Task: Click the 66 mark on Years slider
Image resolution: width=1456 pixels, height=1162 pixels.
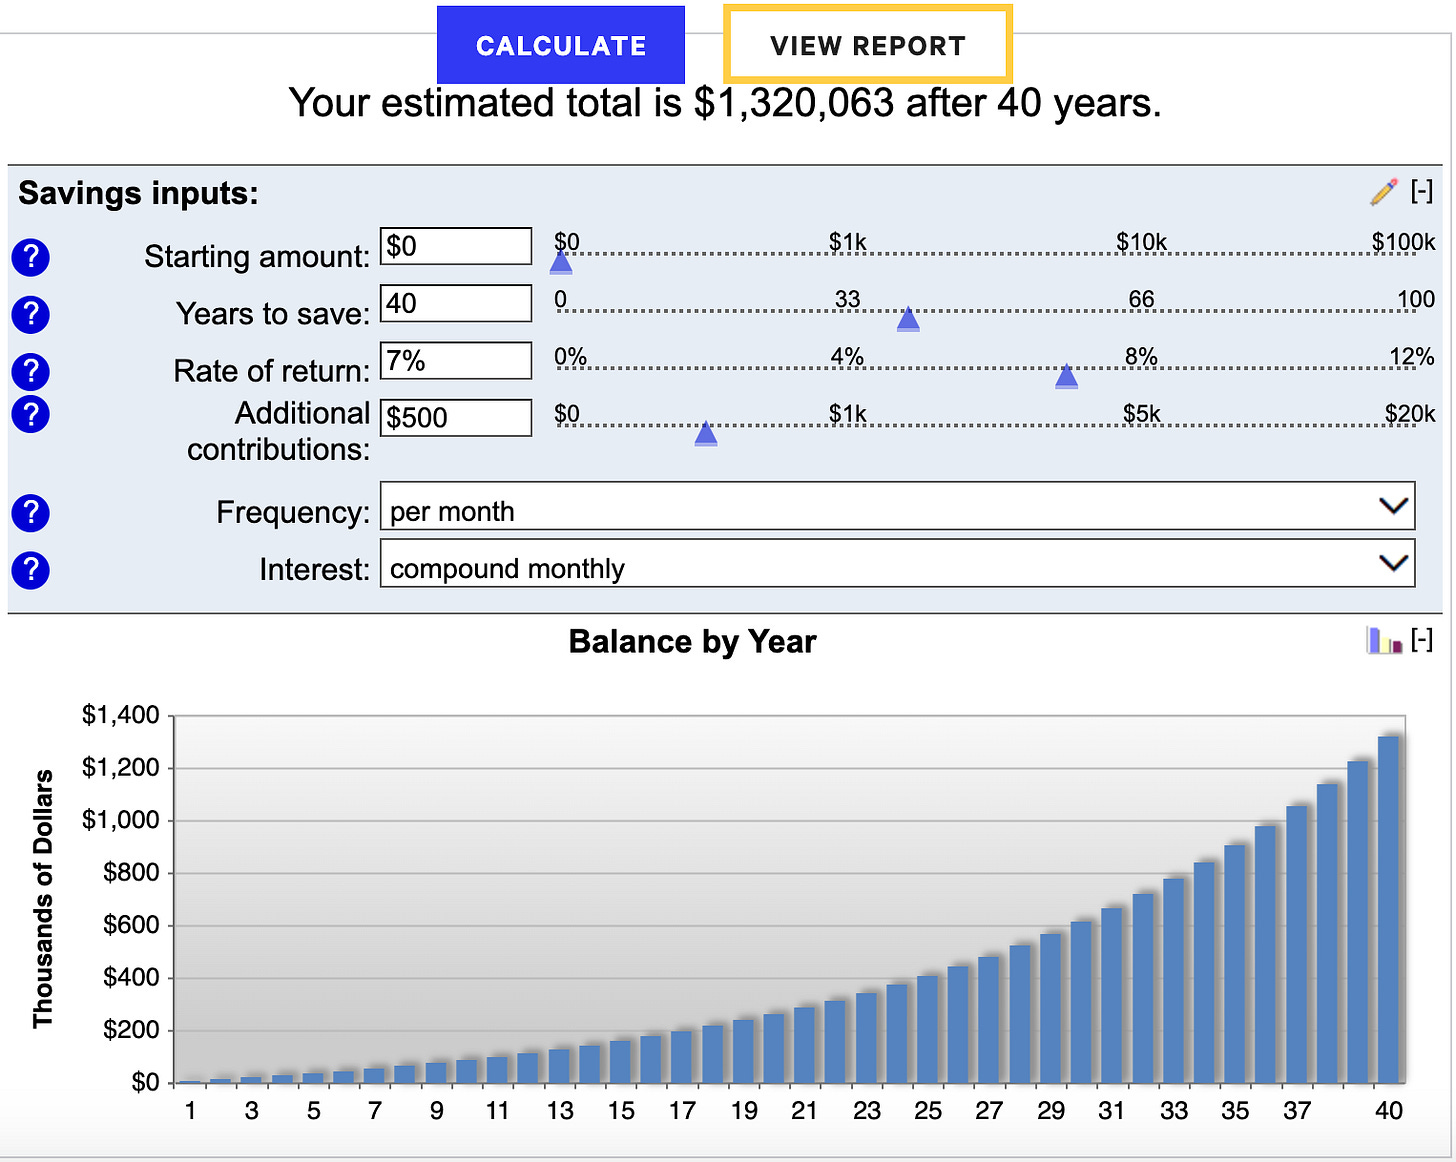Action: (x=1141, y=299)
